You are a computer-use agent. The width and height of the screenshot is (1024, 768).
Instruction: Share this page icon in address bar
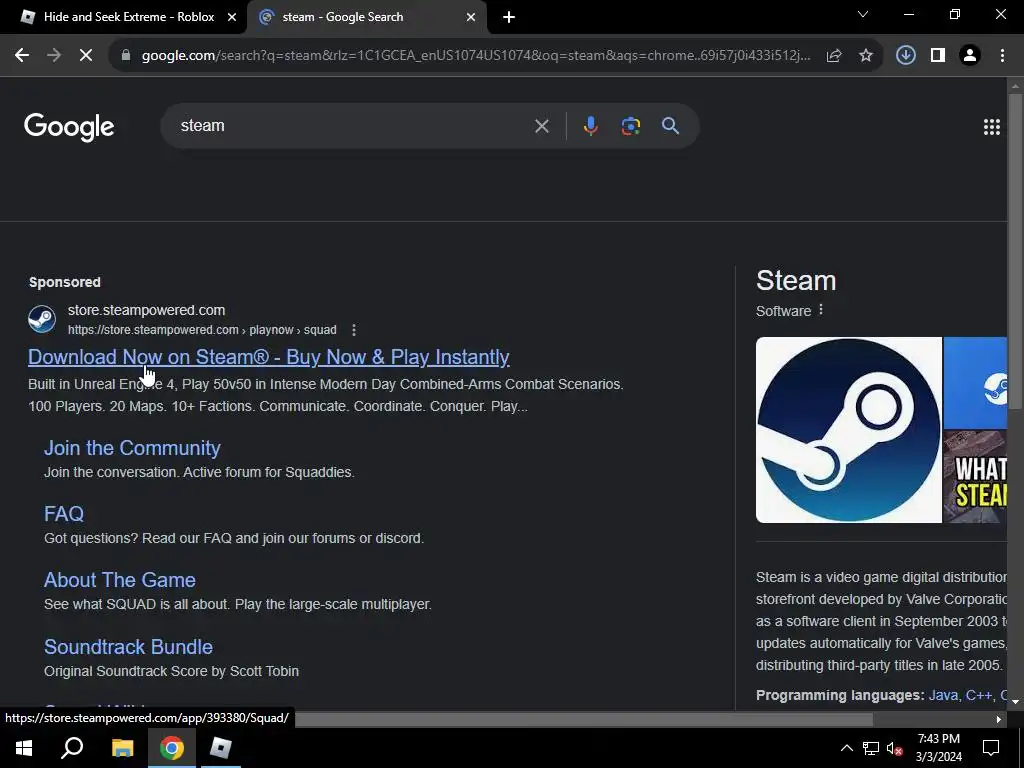click(834, 56)
